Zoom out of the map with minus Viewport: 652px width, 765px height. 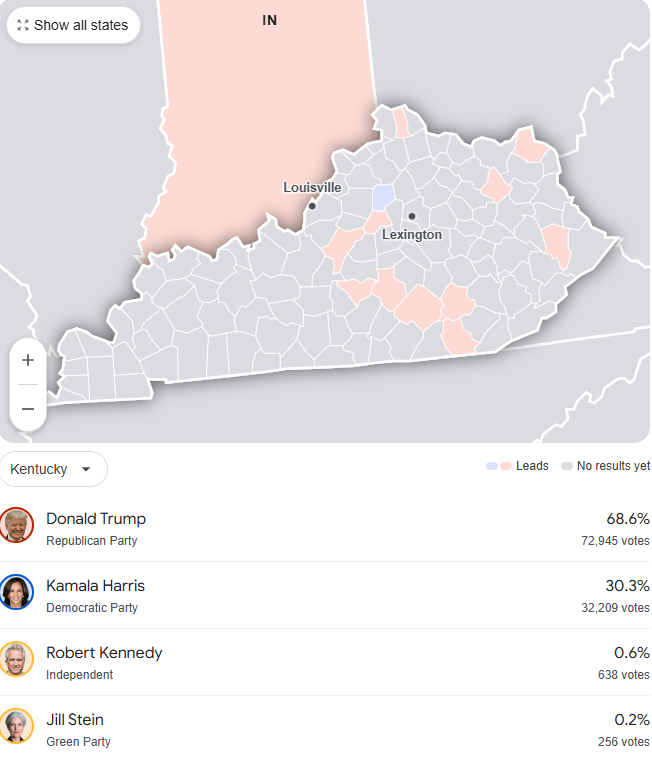28,408
